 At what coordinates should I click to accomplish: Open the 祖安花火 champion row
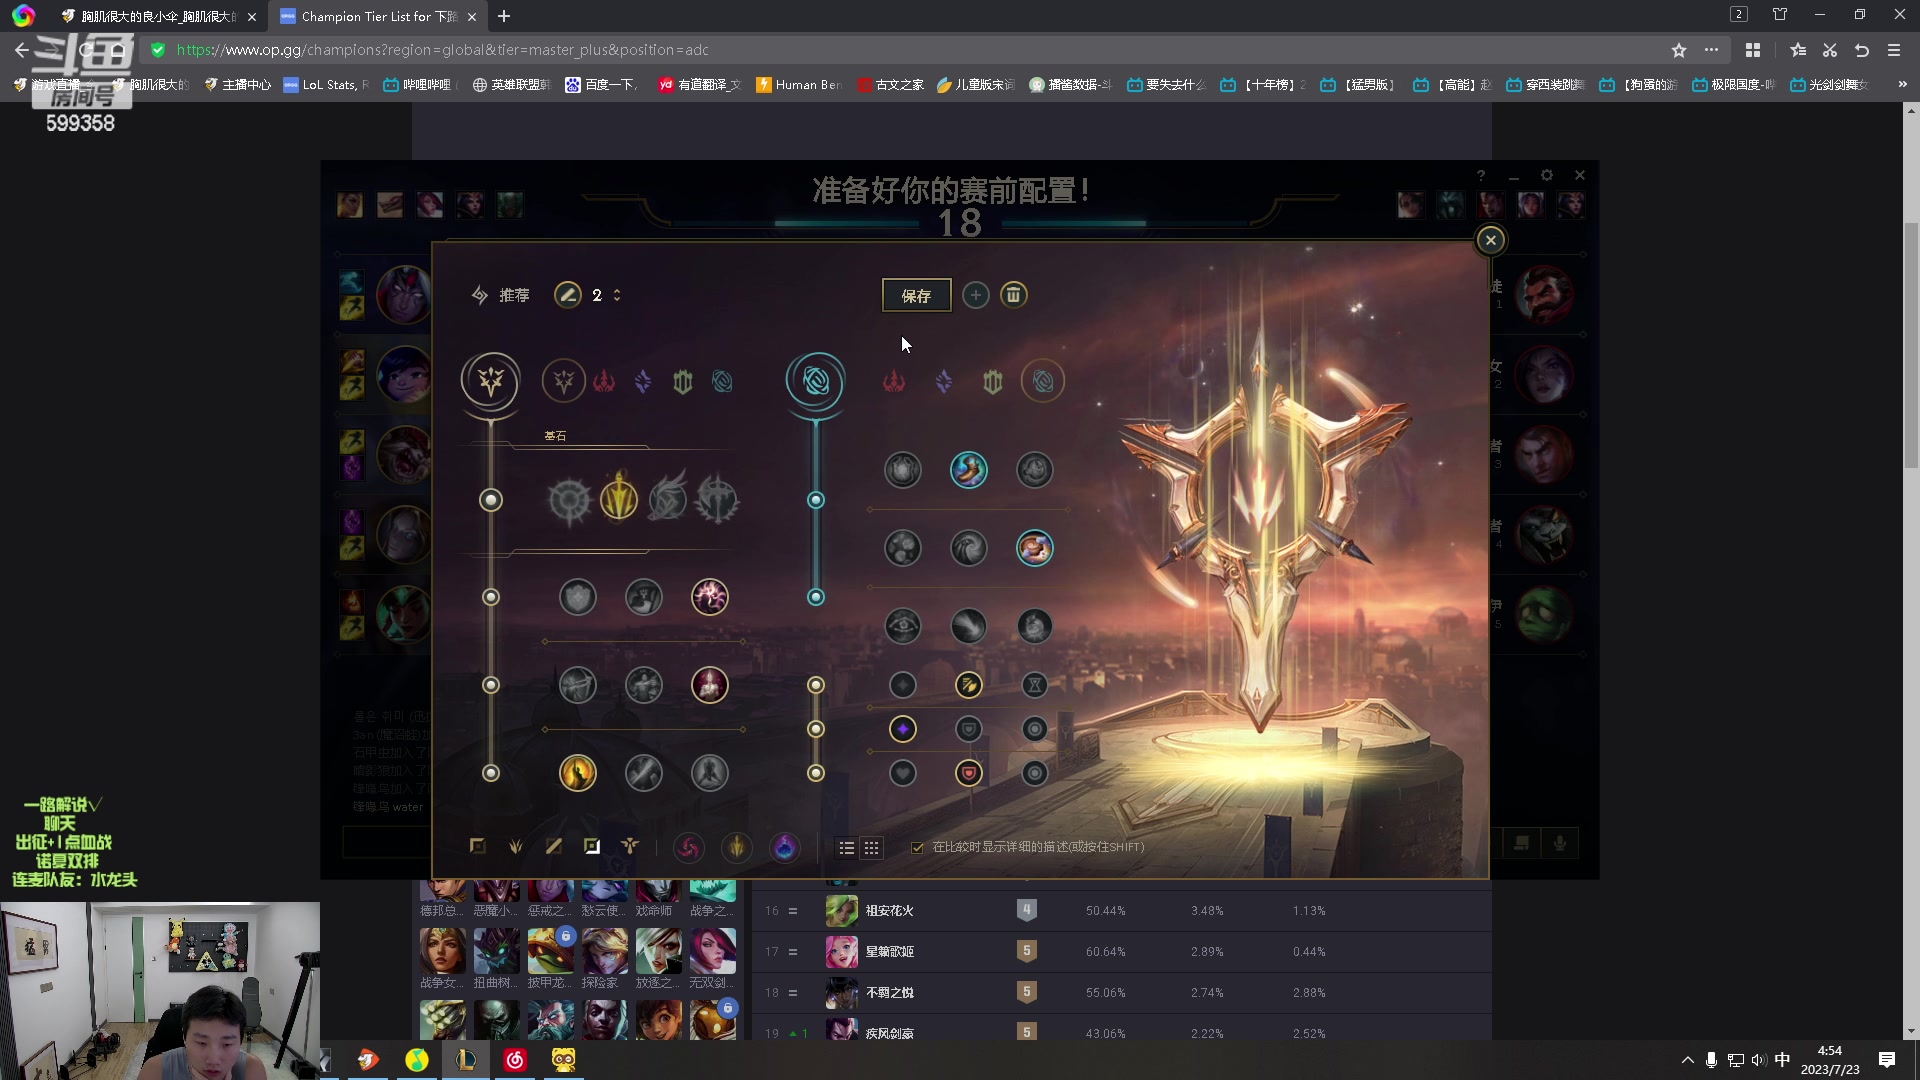[x=1121, y=911]
